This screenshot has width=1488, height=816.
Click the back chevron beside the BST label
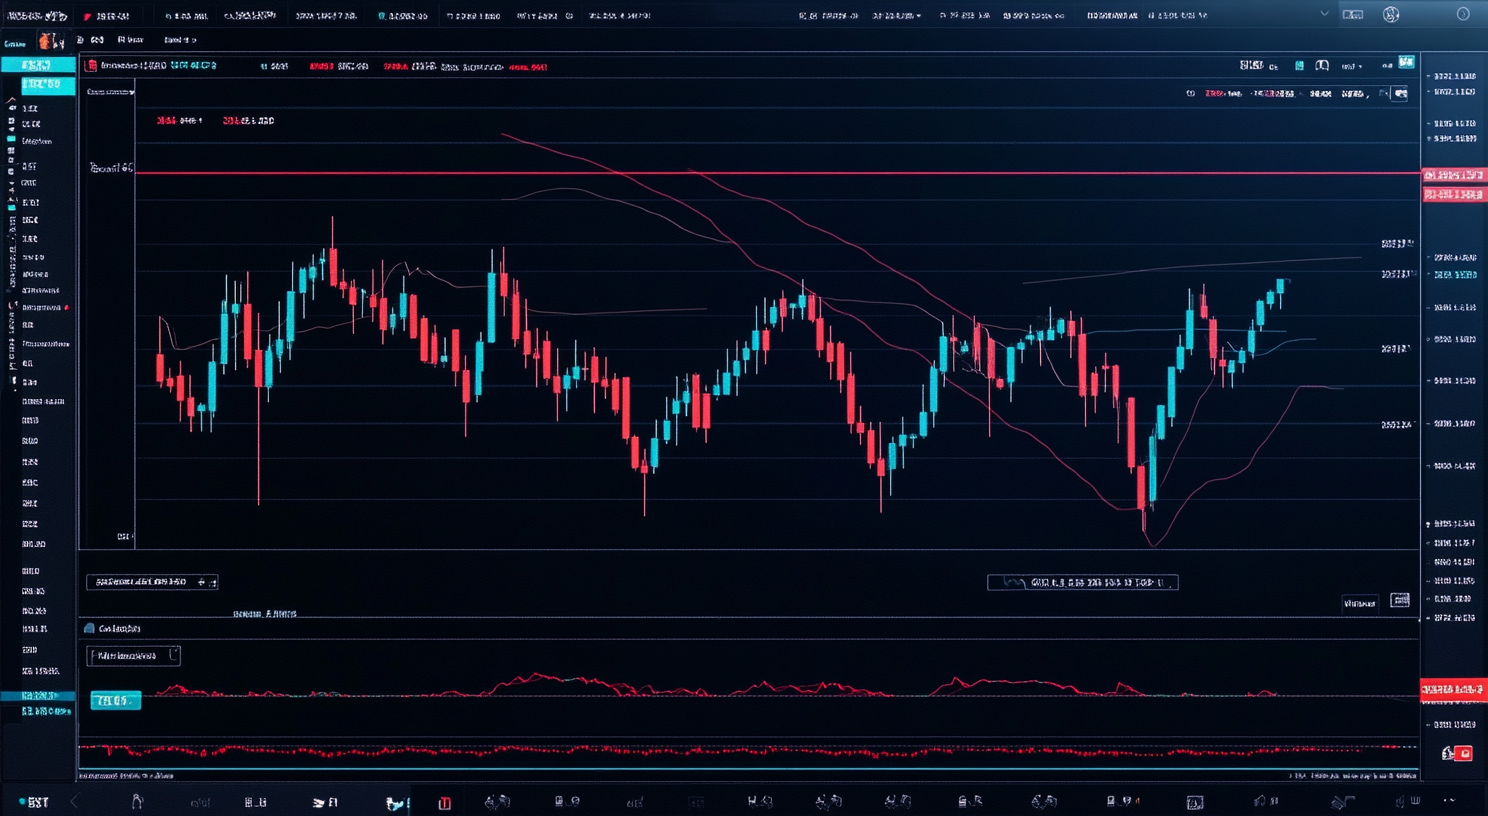point(74,802)
